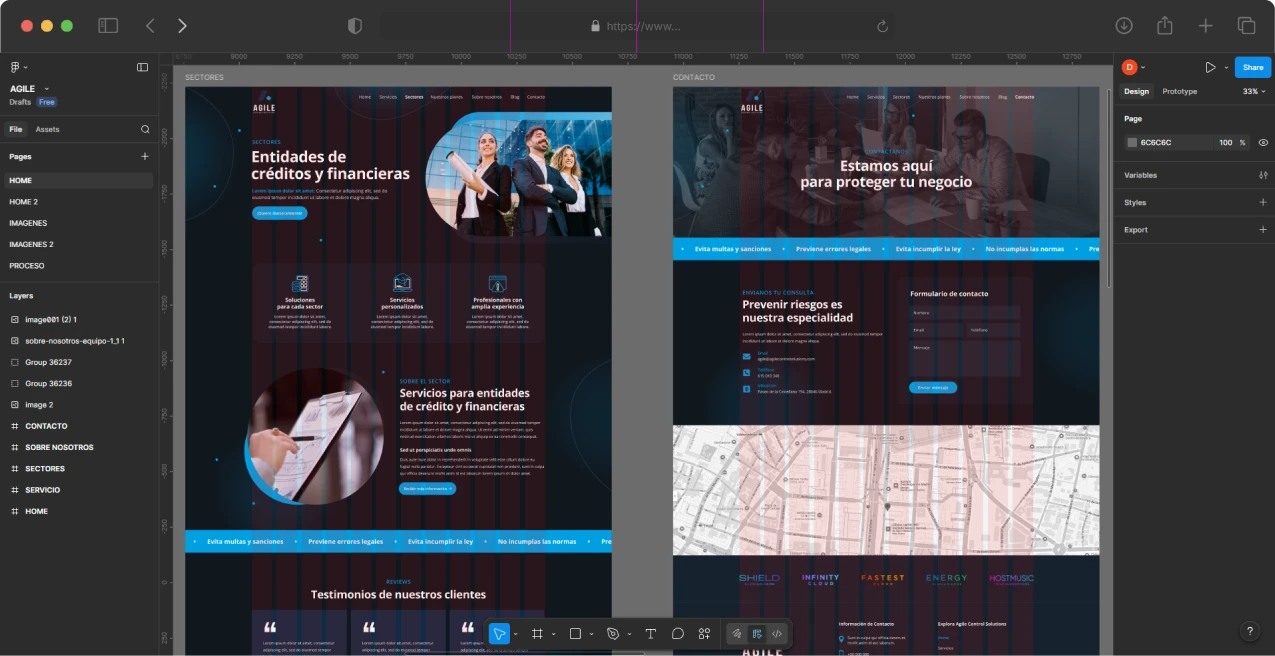Select the Frame tool in bottom toolbar
The image size is (1275, 656).
point(537,634)
